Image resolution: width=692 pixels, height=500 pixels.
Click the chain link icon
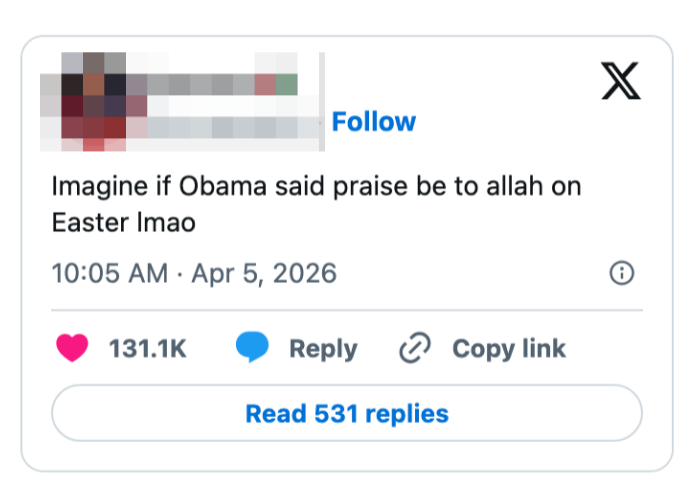point(414,348)
